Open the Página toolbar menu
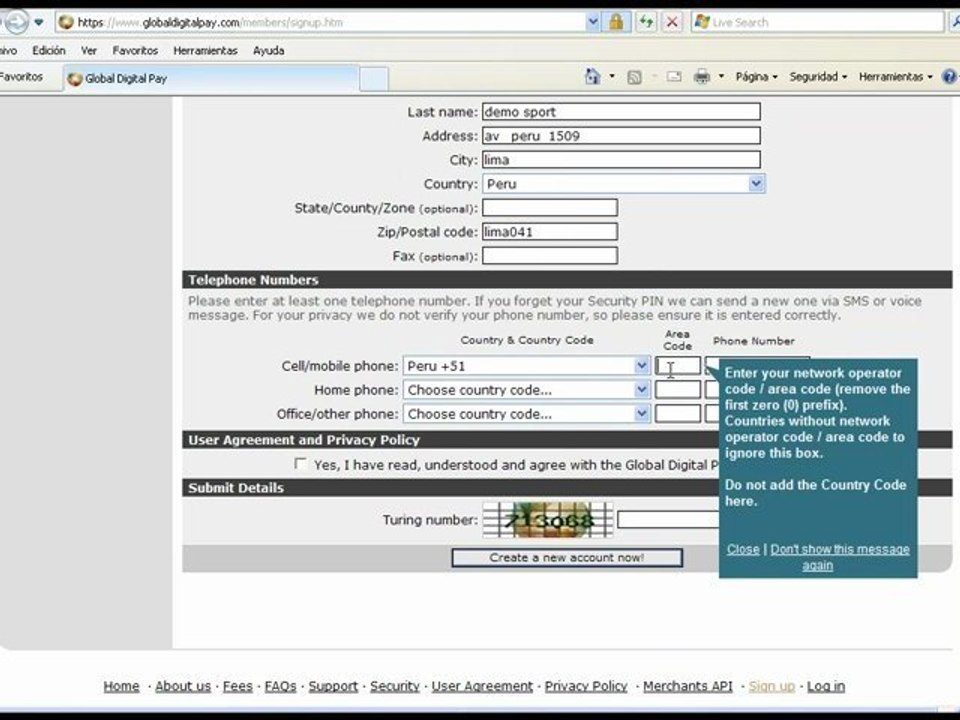Screen dimensions: 960x720 point(756,77)
